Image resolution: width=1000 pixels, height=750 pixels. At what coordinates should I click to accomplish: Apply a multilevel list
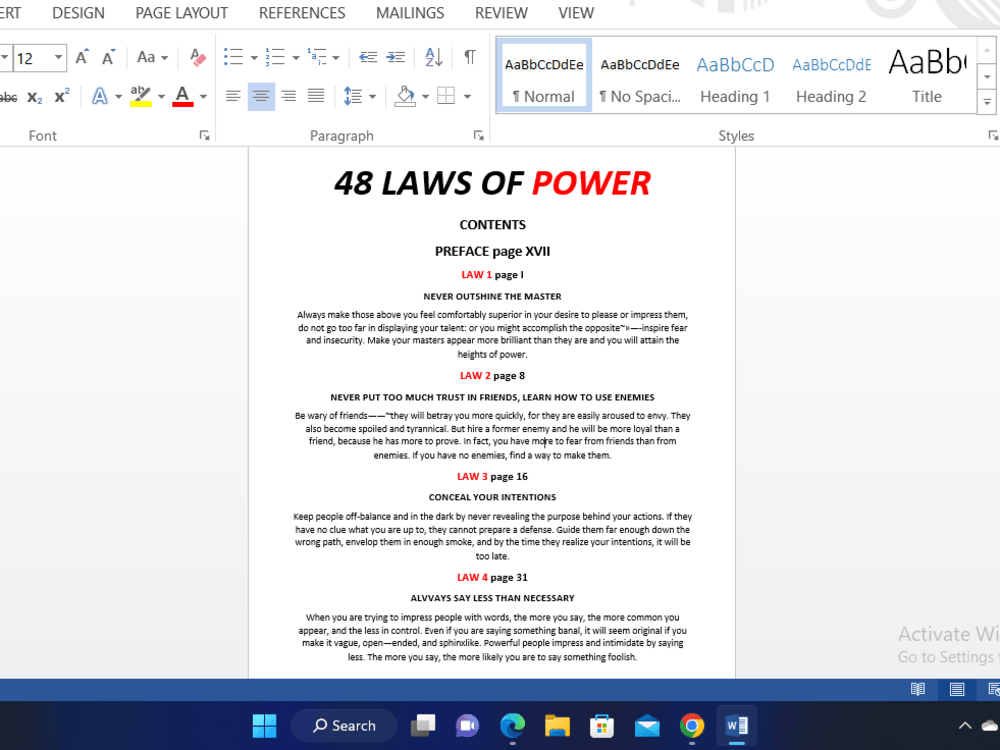tap(317, 57)
